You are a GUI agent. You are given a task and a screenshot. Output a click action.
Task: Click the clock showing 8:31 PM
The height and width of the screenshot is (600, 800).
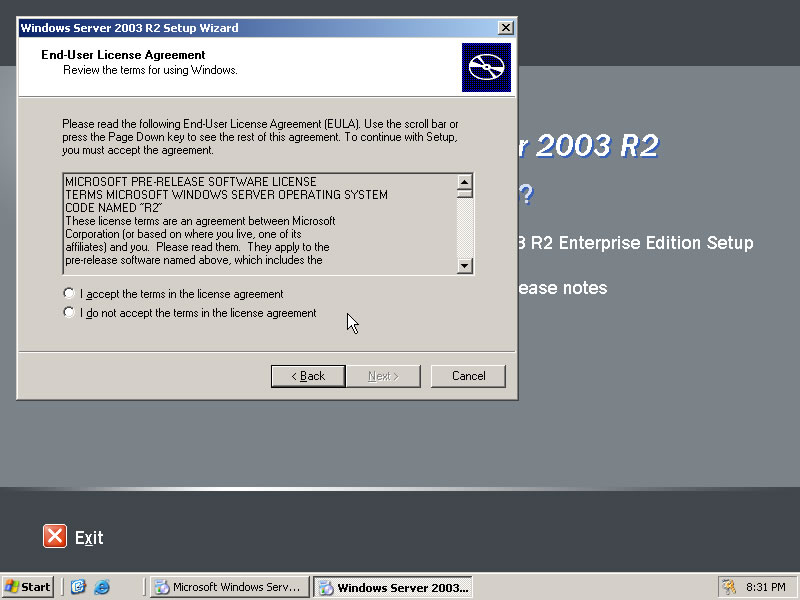766,587
